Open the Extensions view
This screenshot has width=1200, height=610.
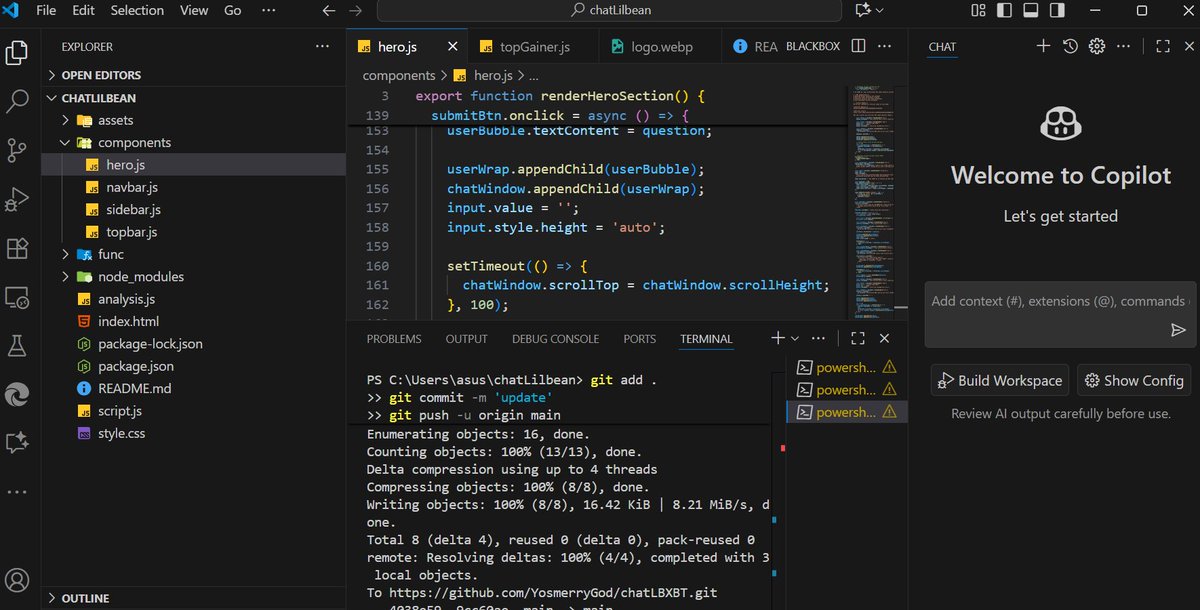click(17, 247)
